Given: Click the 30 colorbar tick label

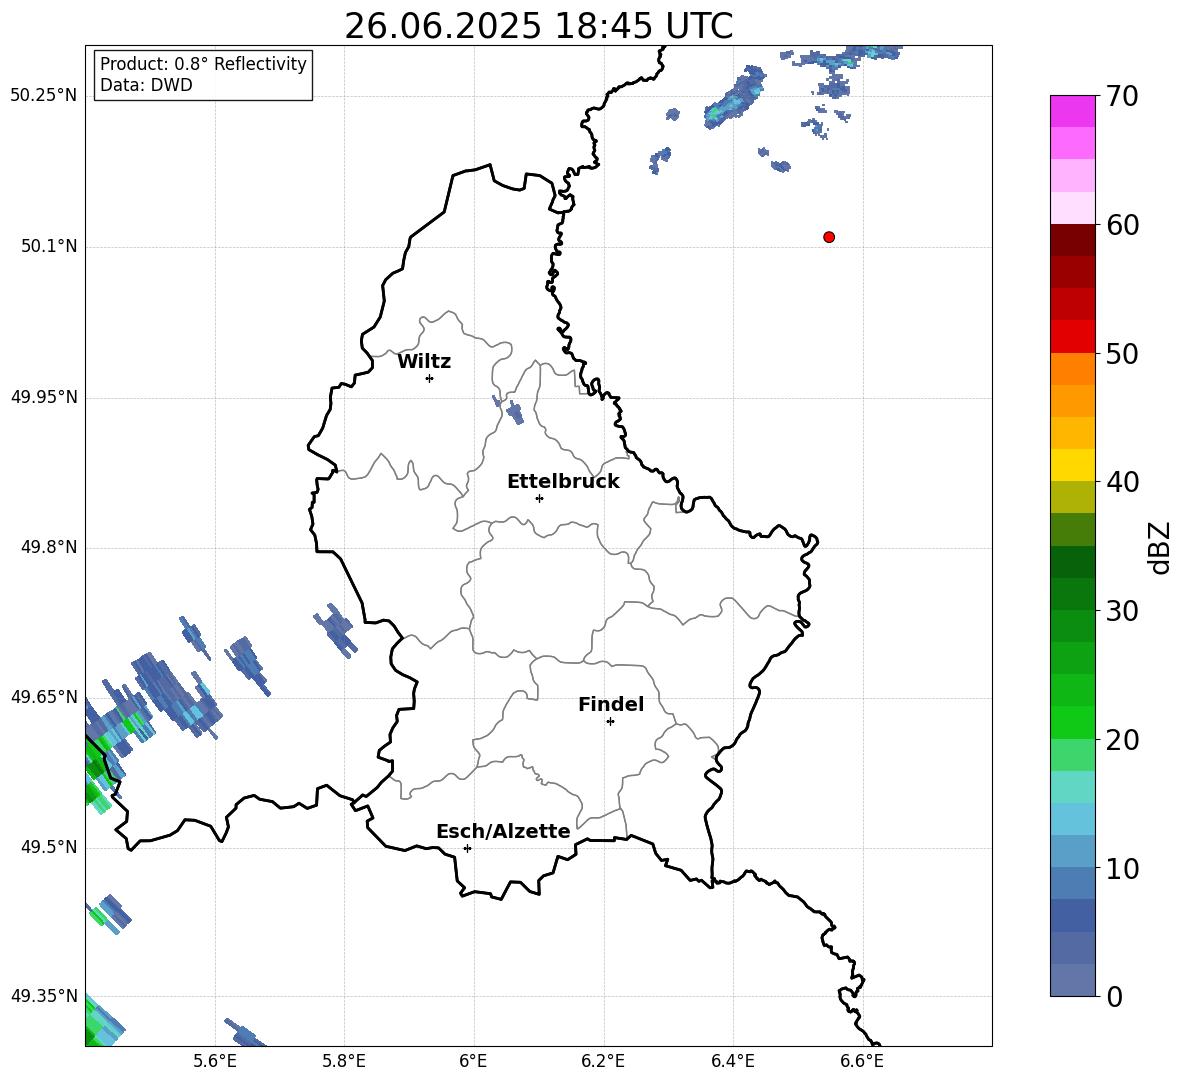Looking at the screenshot, I should pos(1122,611).
